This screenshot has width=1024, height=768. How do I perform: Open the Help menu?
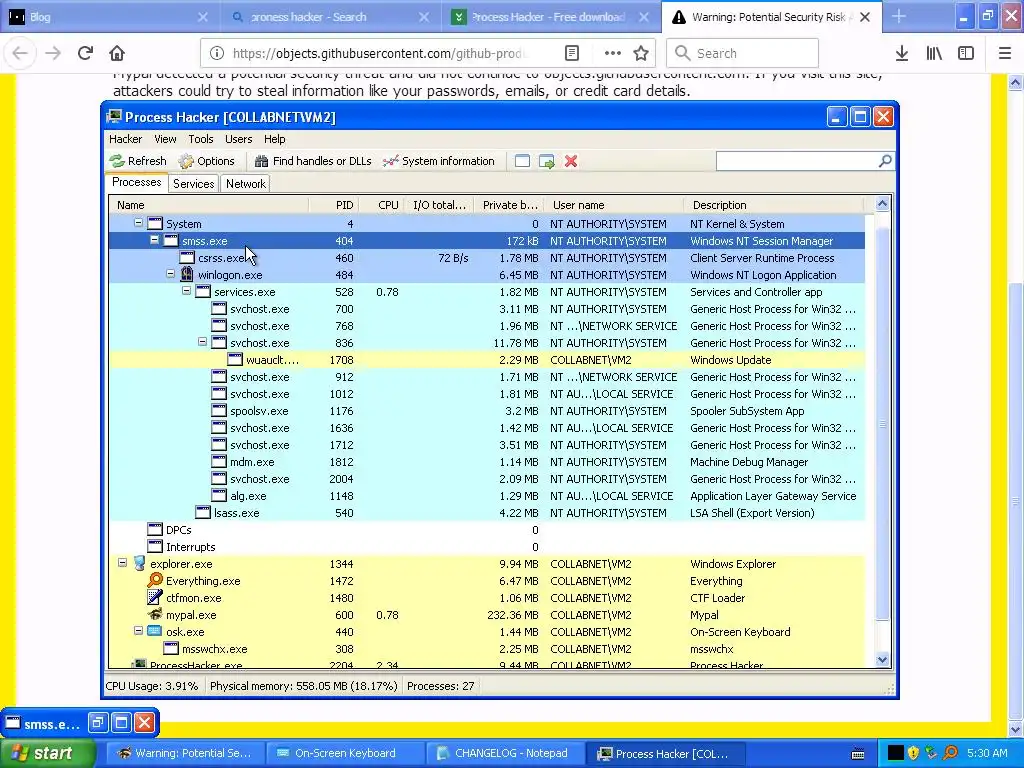pyautogui.click(x=274, y=139)
